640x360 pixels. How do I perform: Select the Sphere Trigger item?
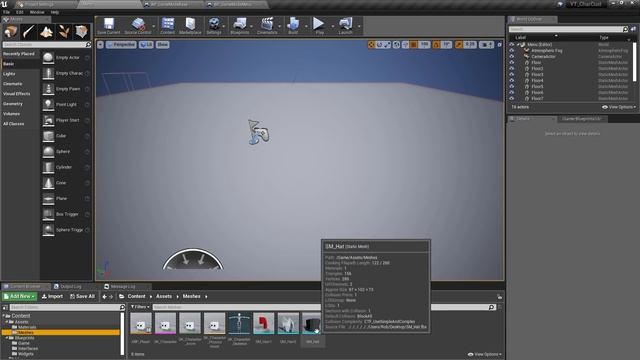(66, 230)
